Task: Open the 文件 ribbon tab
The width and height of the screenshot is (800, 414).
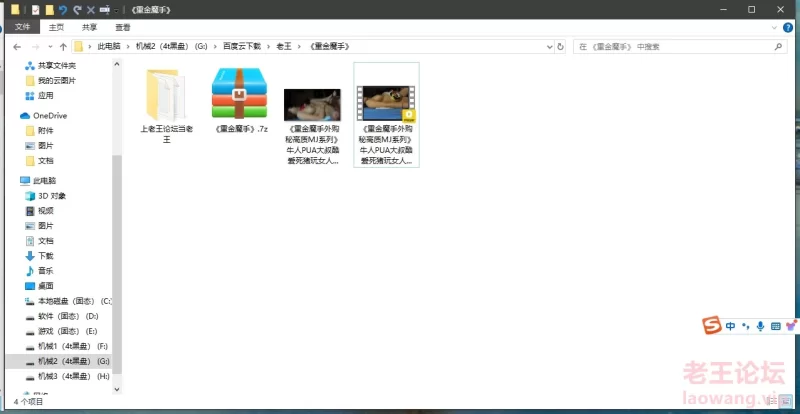Action: 22,27
